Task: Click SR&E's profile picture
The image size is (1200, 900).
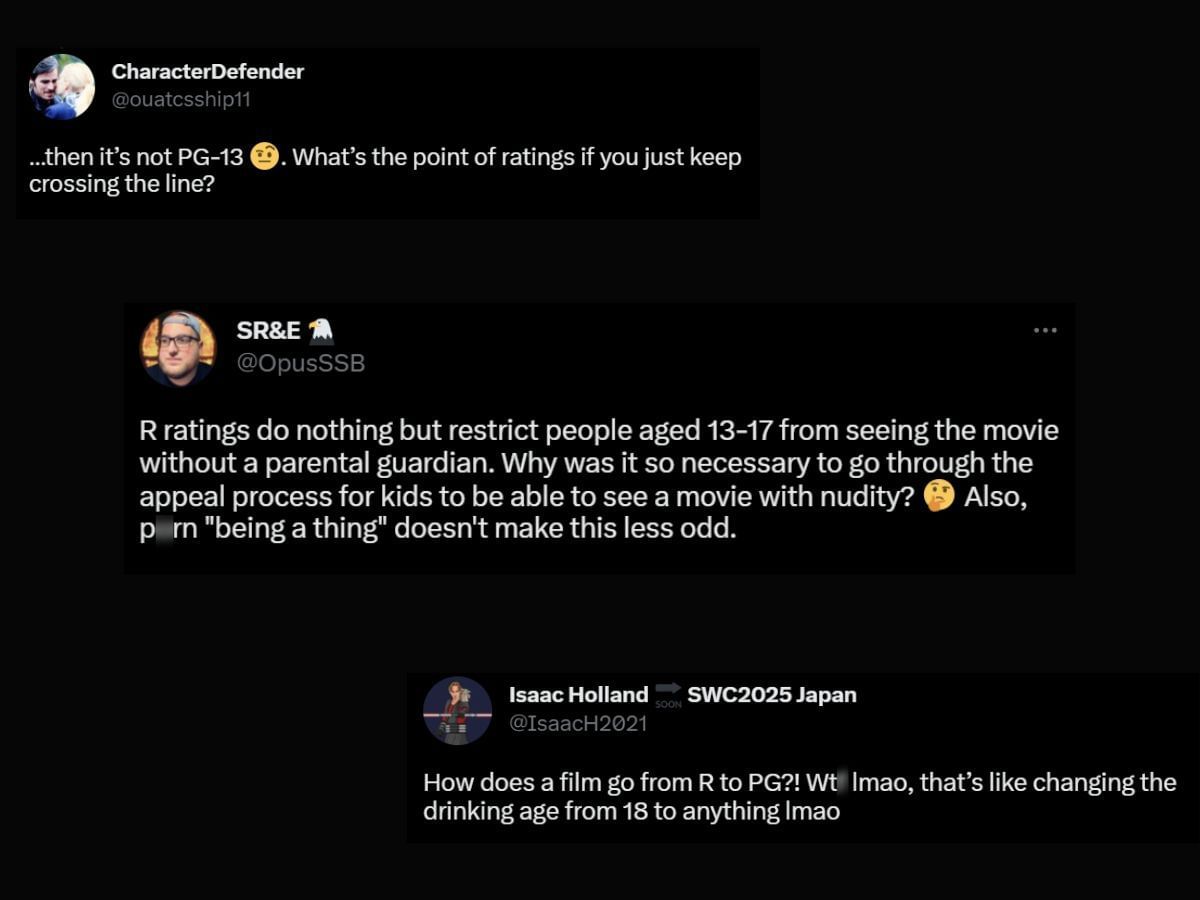Action: [178, 348]
